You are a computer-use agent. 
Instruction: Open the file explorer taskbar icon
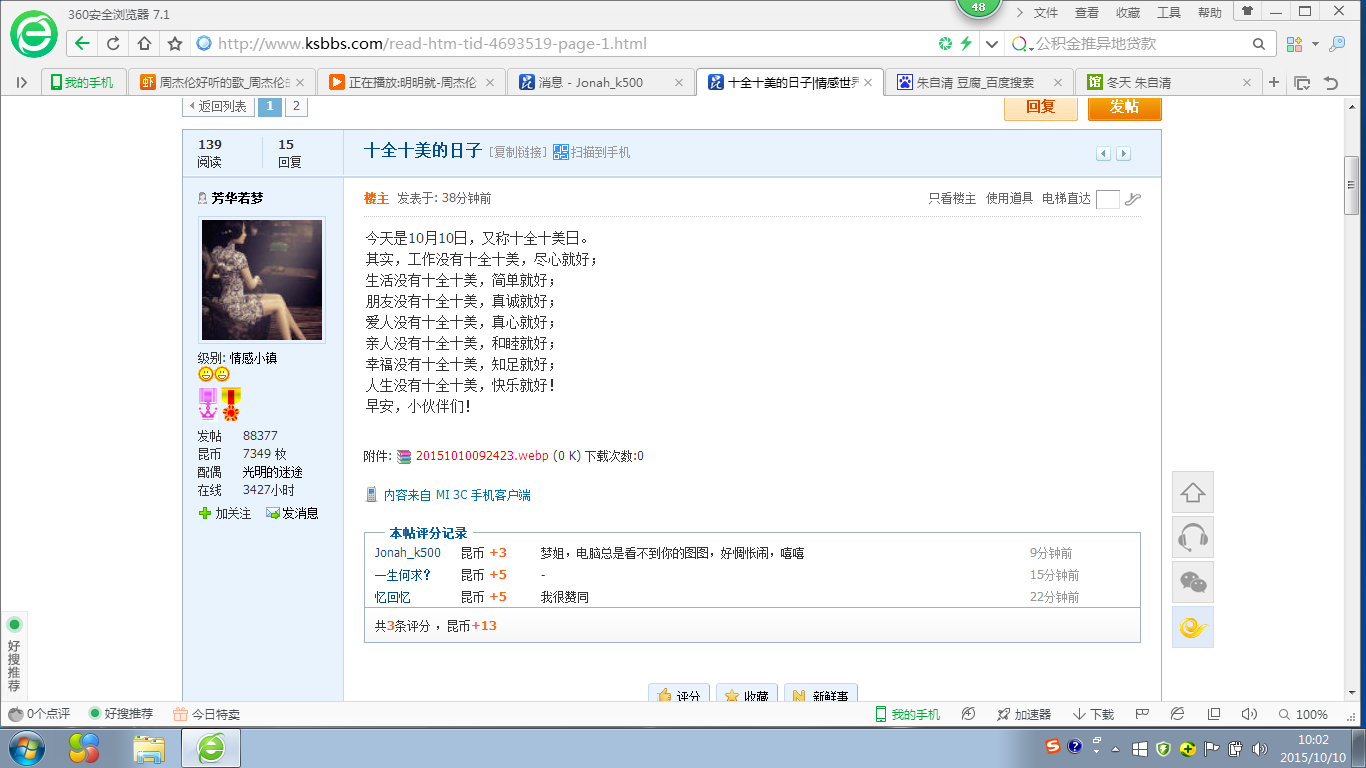150,748
